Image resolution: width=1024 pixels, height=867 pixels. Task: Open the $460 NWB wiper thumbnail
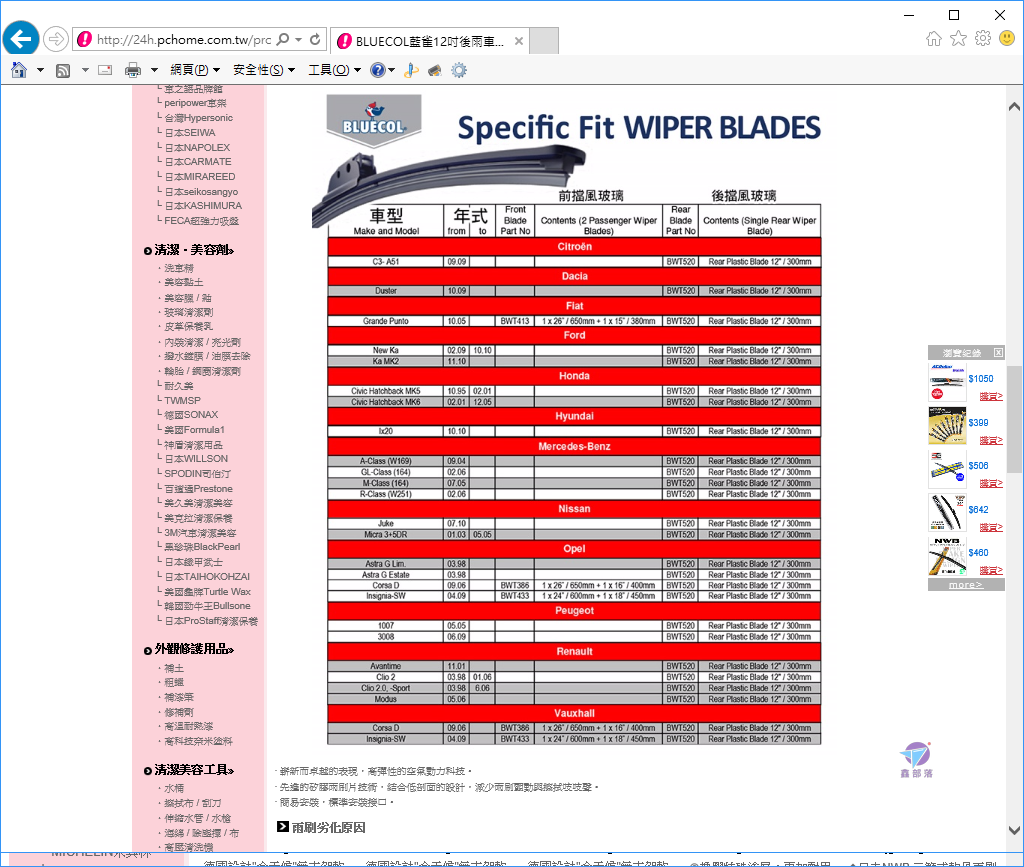click(x=947, y=556)
